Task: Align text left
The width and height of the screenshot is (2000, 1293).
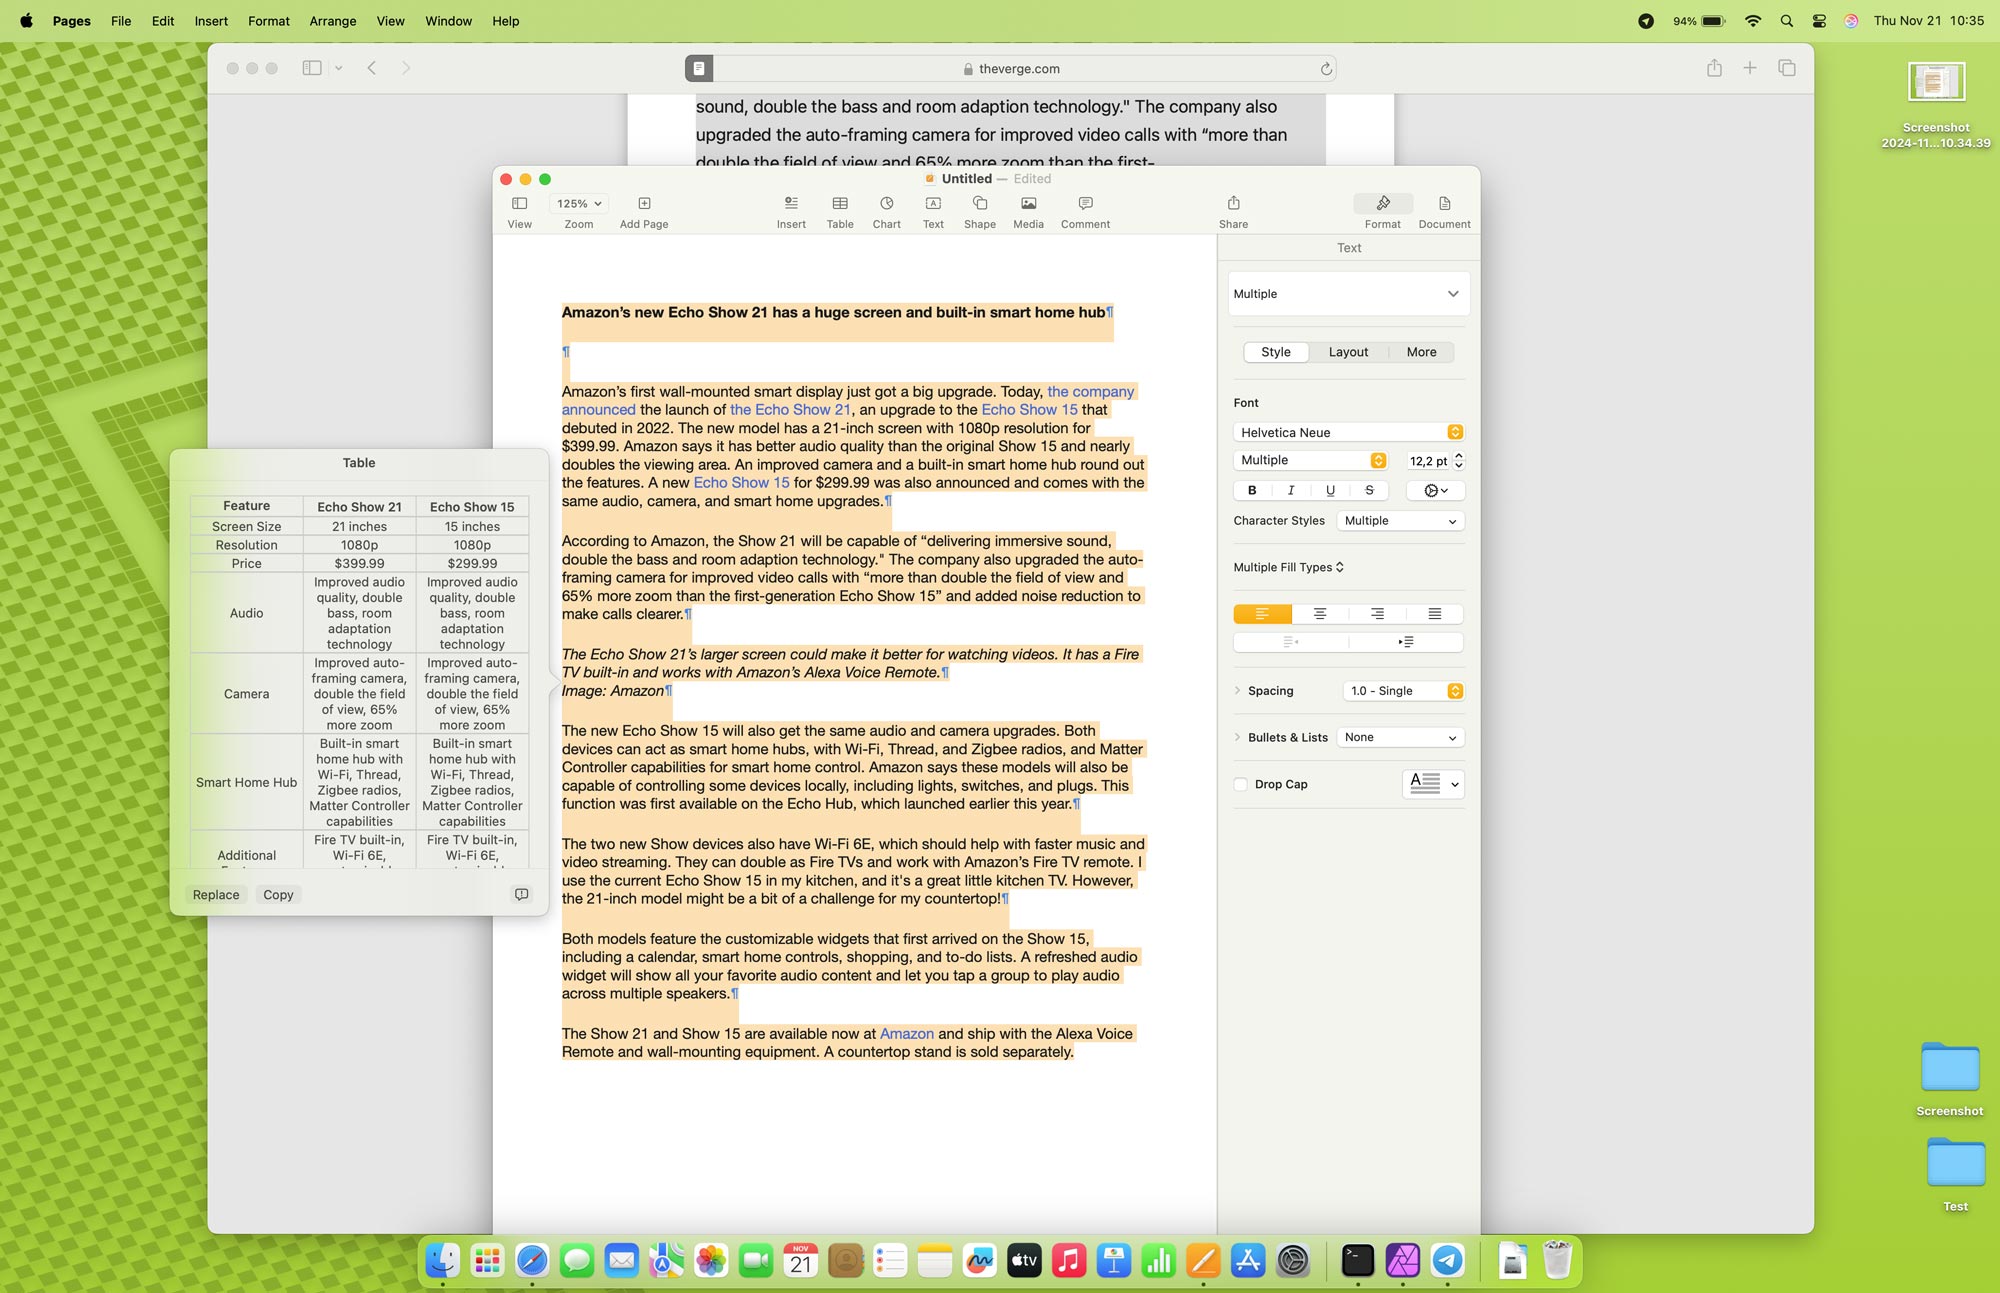Action: click(1262, 614)
